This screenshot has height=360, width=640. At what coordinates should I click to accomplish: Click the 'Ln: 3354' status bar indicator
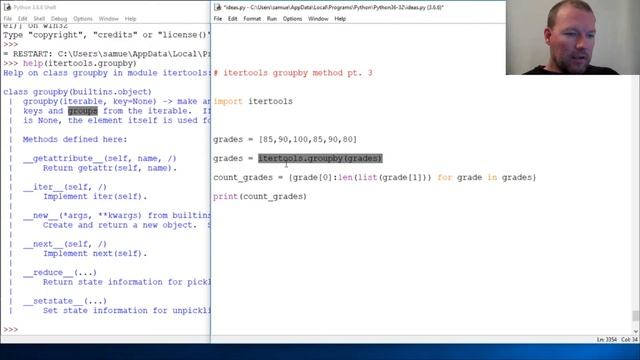click(607, 340)
